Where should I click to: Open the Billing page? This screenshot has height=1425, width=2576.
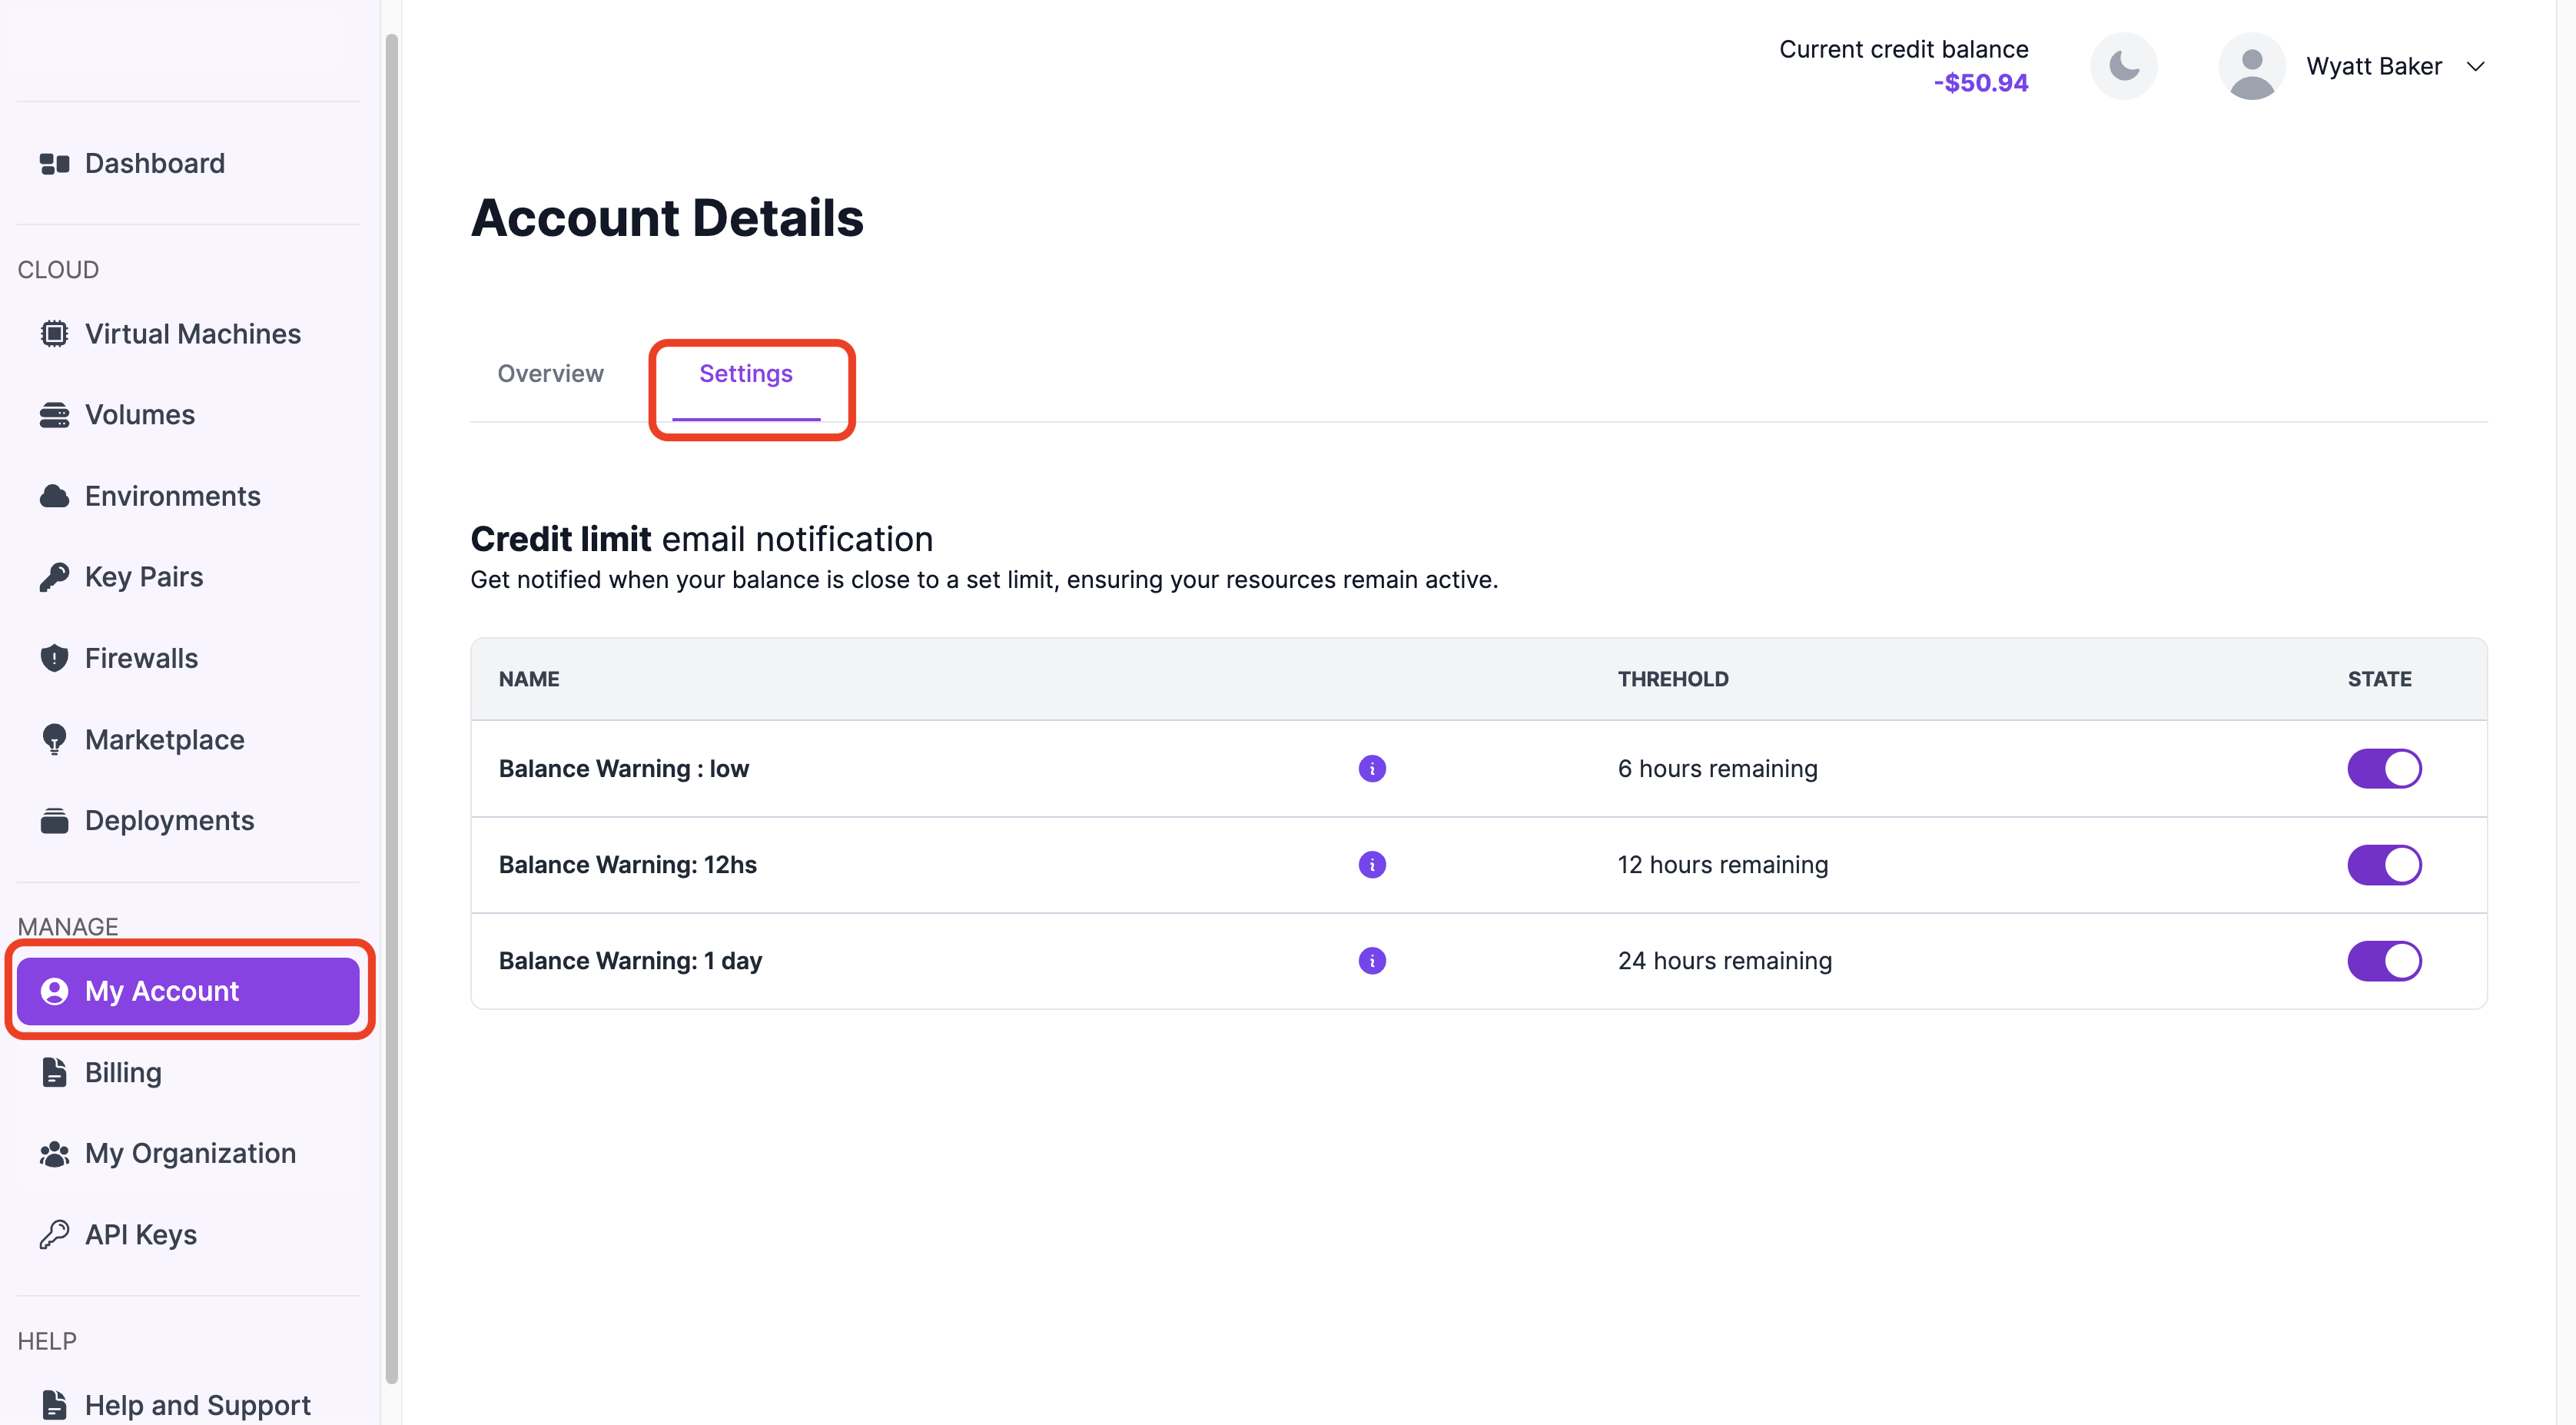pos(122,1072)
